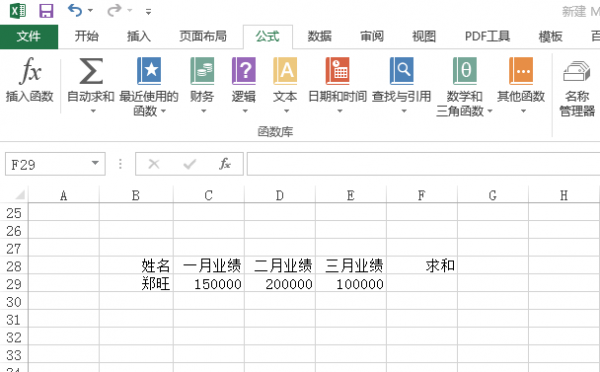Viewport: 600px width, 372px height.
Task: Select row header 29
Action: point(14,284)
